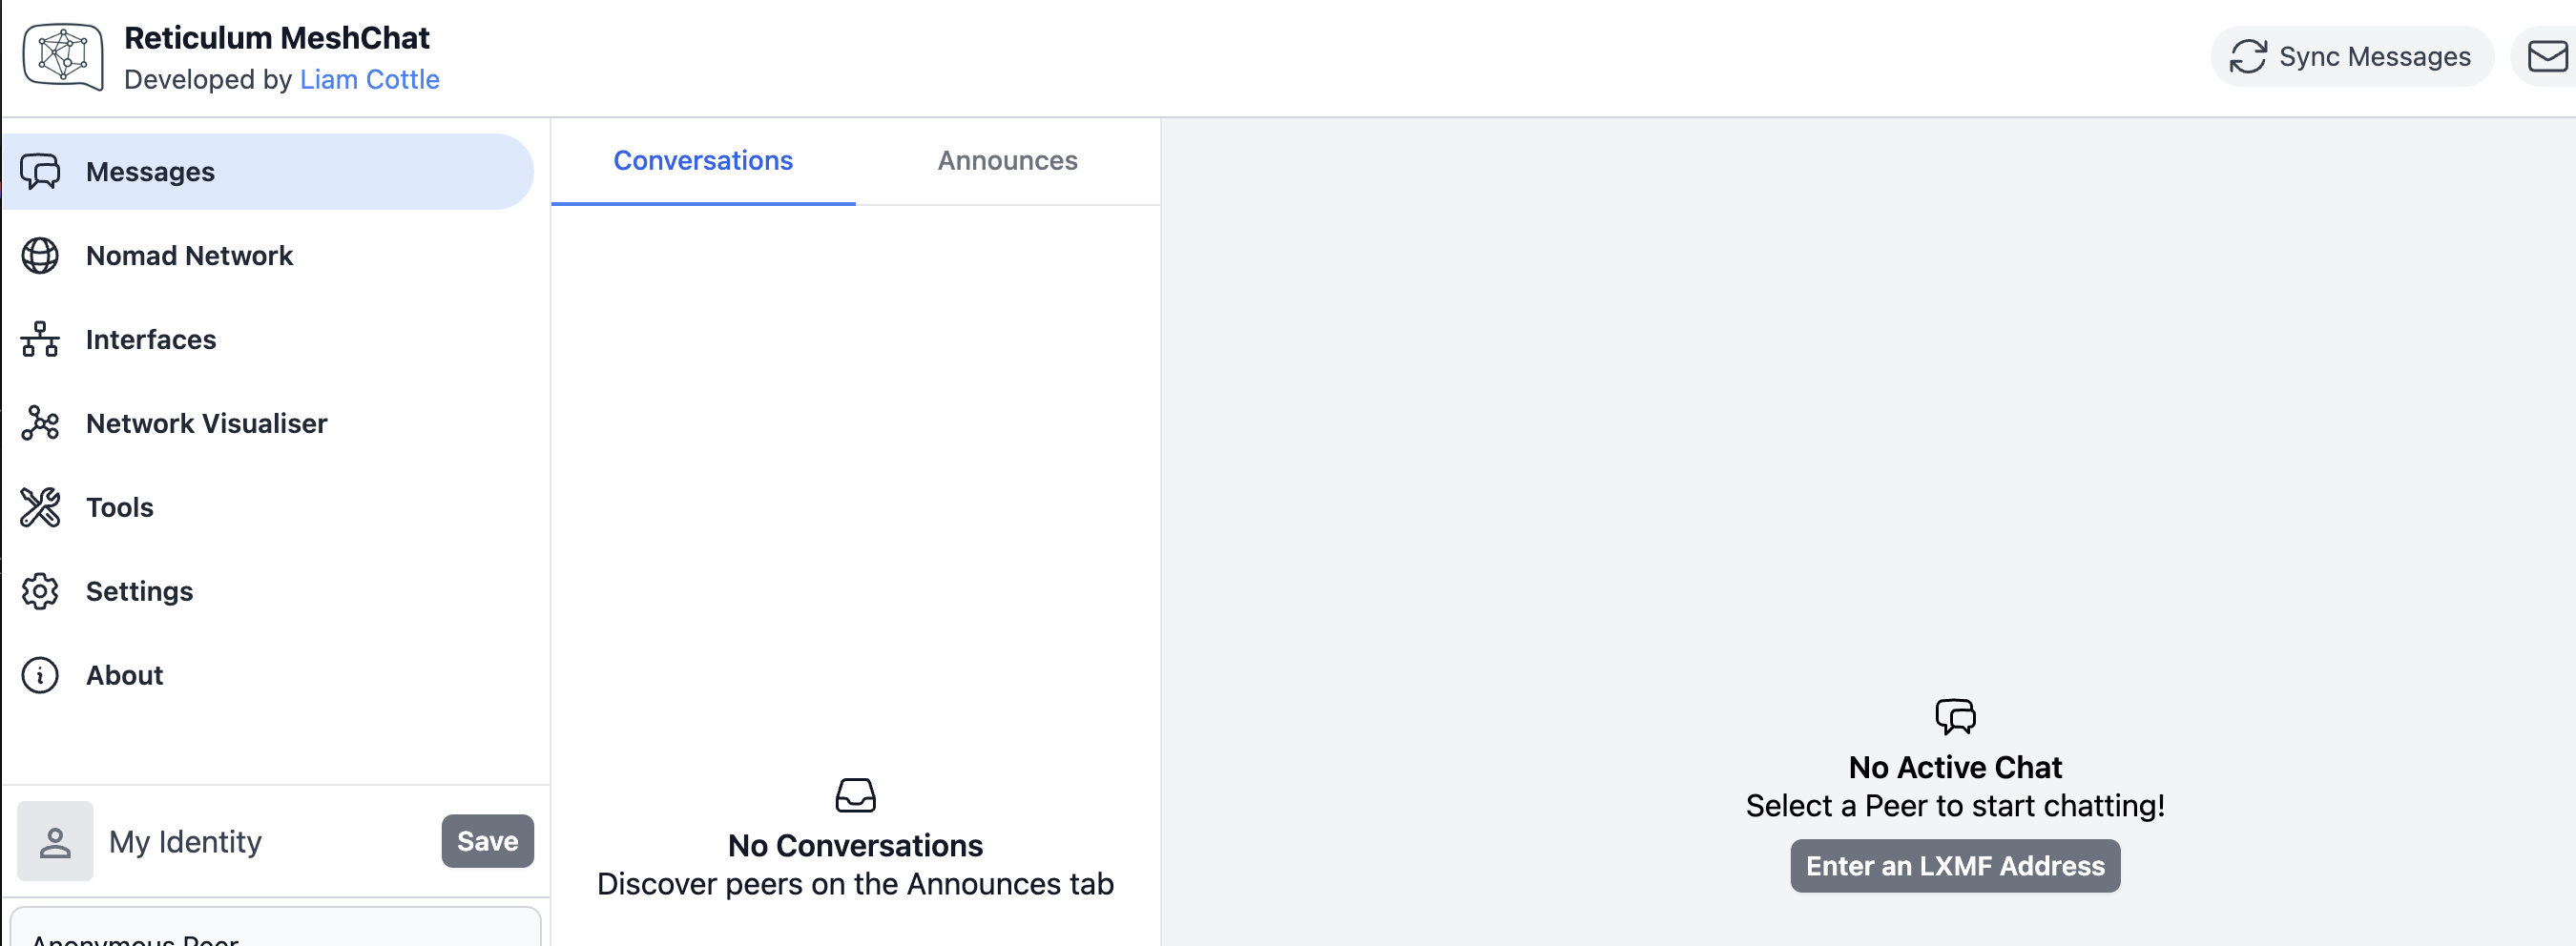Click the Interfaces network icon
The height and width of the screenshot is (946, 2576).
pos(40,340)
